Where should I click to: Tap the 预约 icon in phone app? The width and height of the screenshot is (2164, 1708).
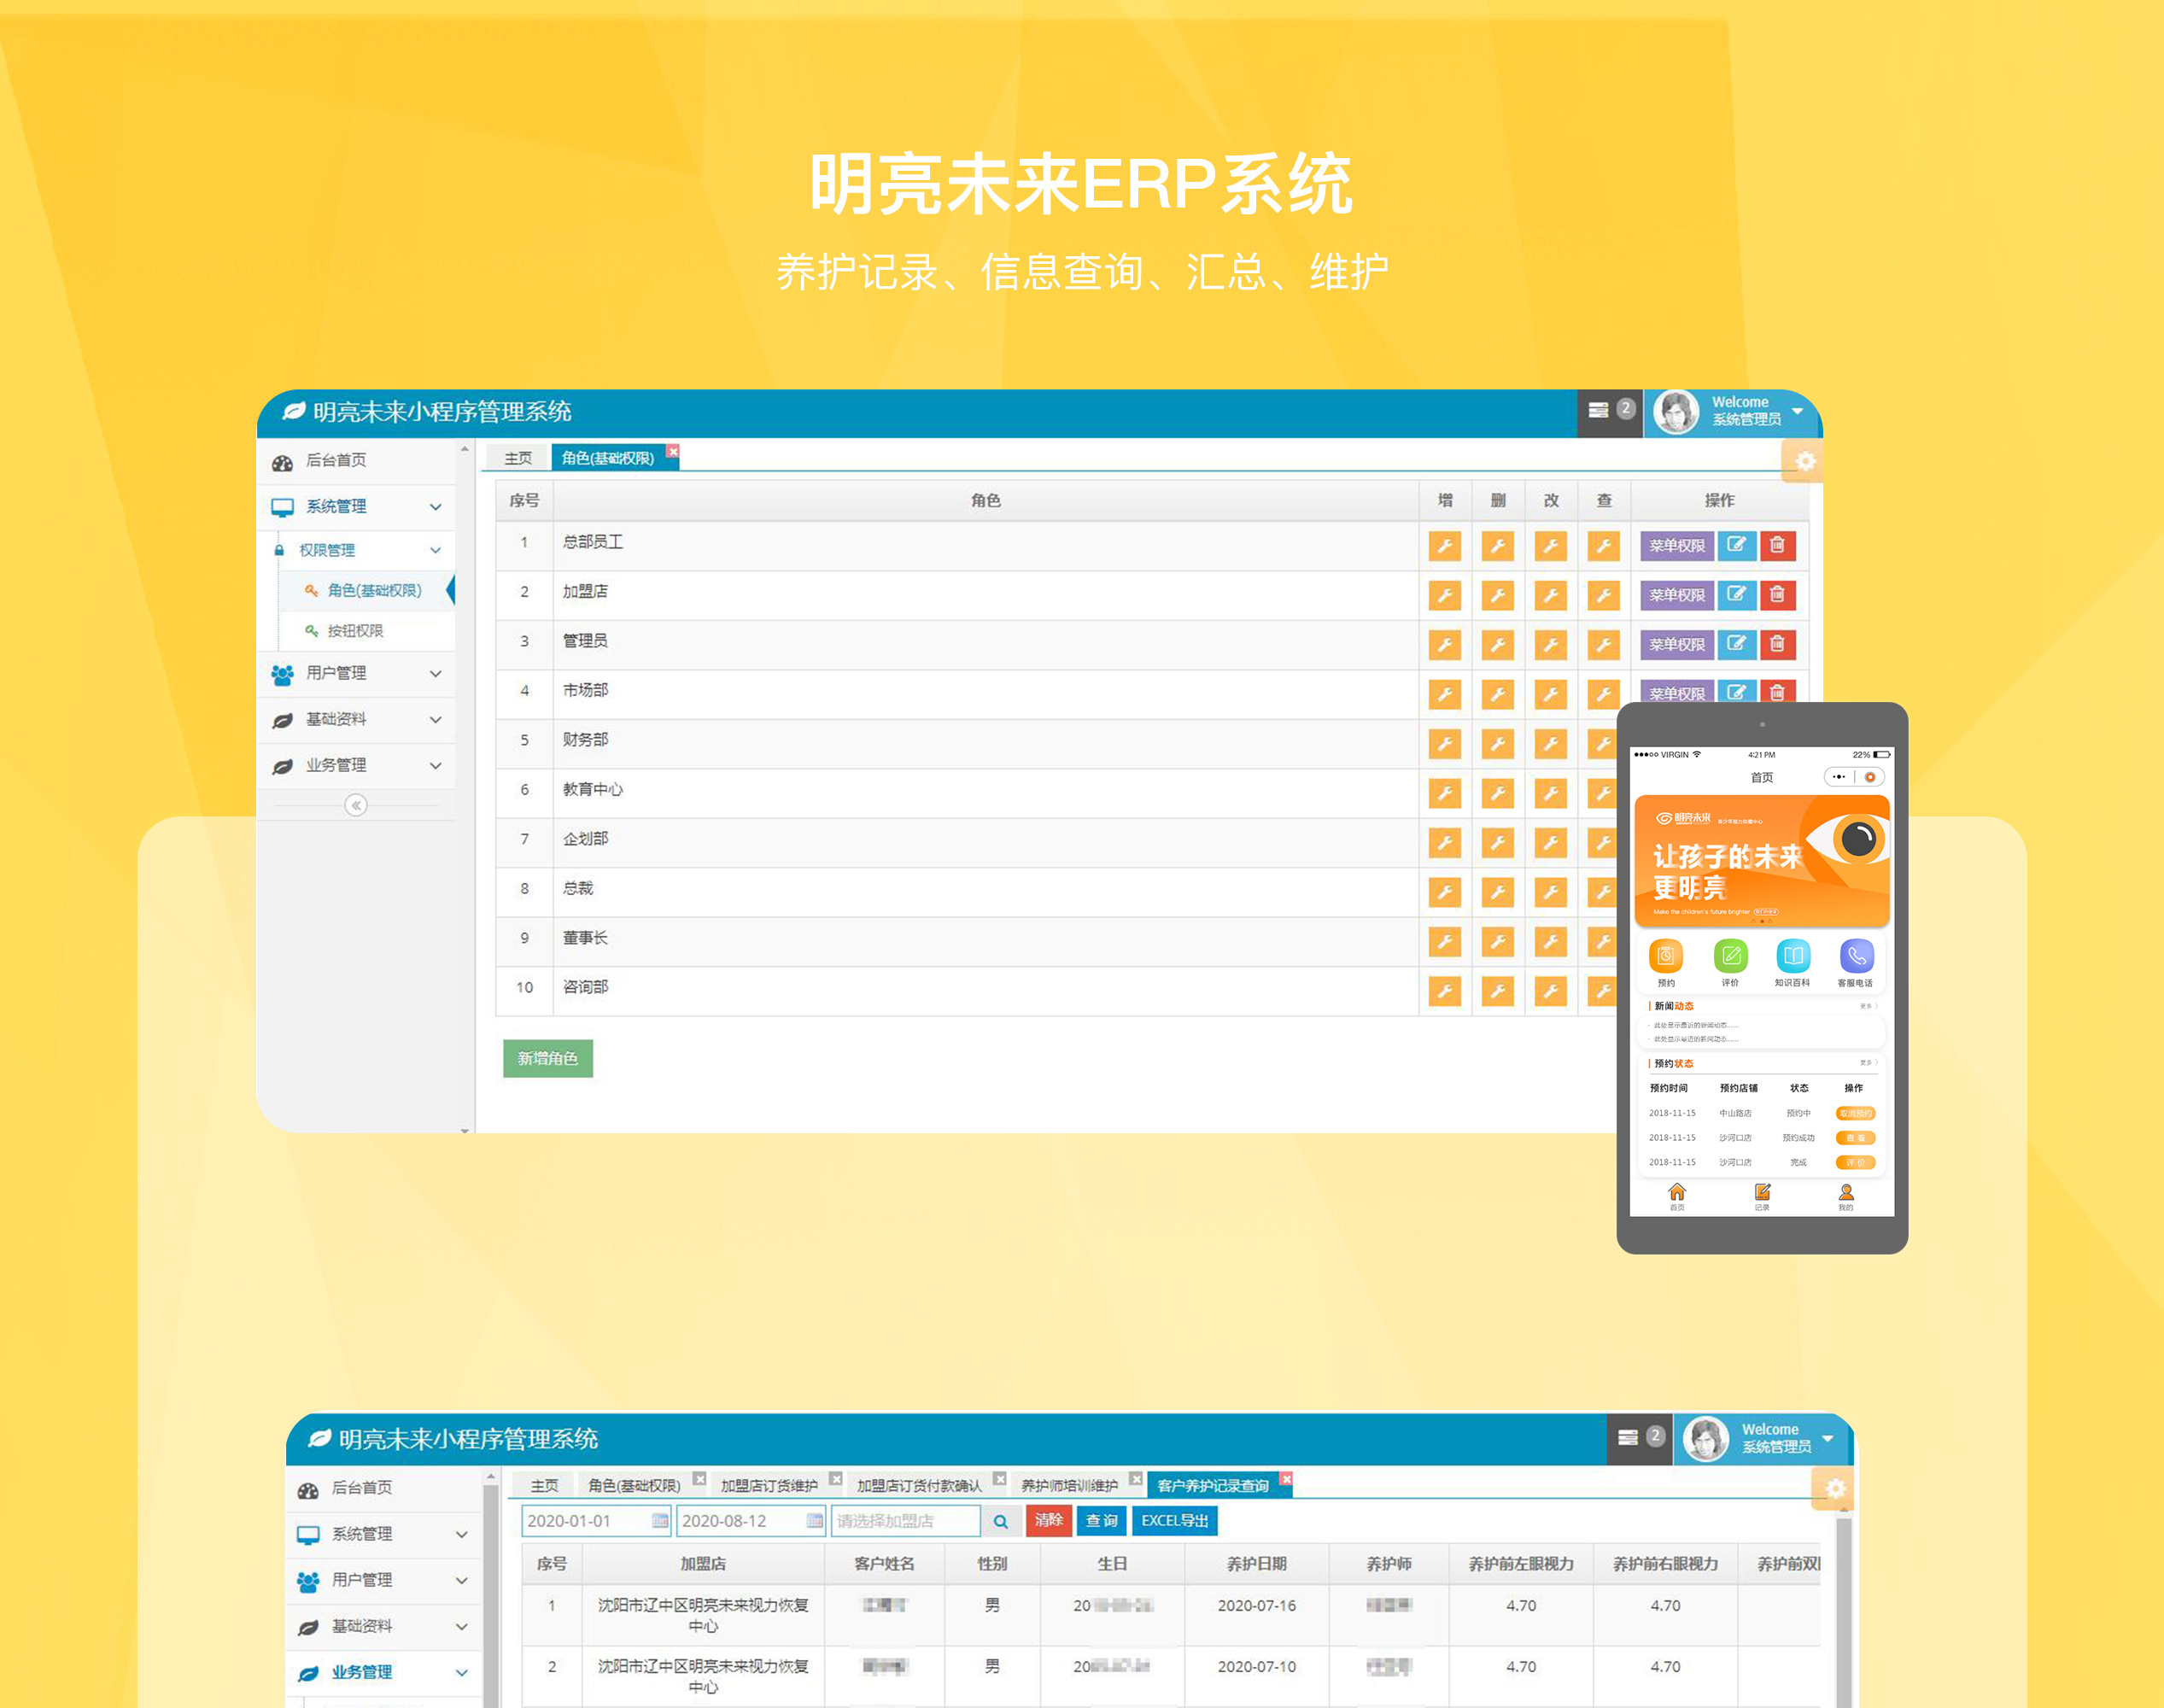[x=1665, y=957]
